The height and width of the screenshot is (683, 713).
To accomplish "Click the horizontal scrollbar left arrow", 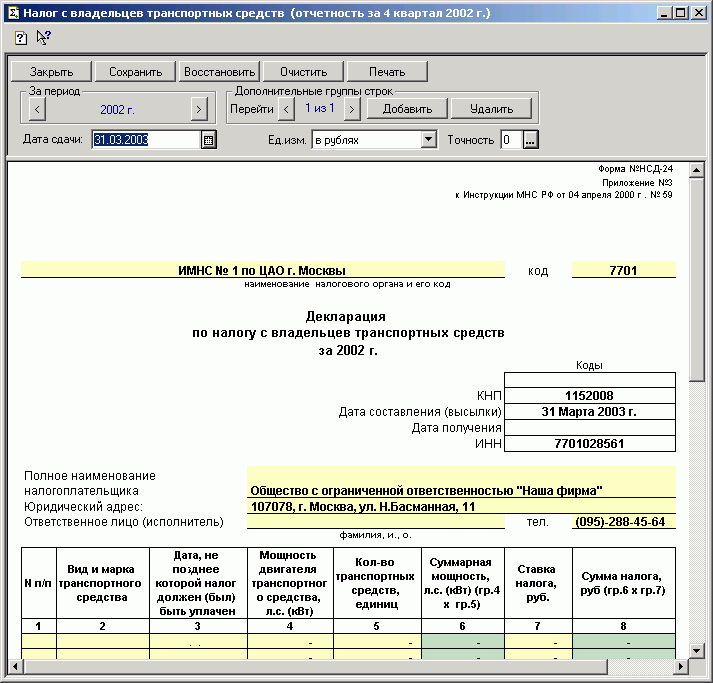I will (x=16, y=667).
